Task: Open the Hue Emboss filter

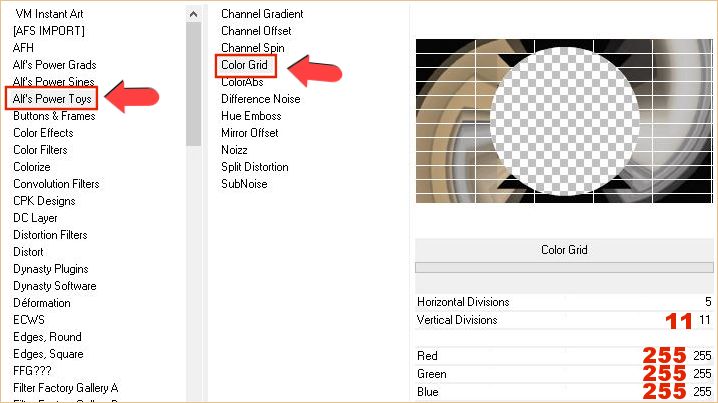Action: click(251, 116)
